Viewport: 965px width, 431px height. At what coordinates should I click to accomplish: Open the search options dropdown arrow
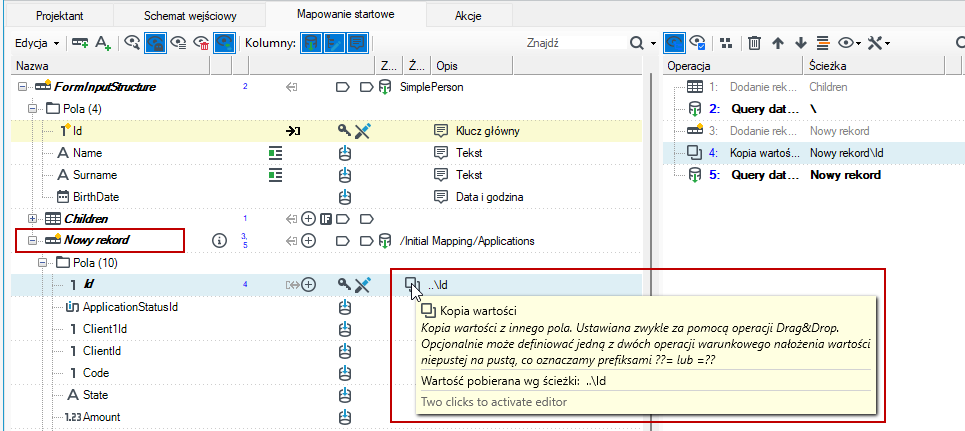tap(652, 43)
